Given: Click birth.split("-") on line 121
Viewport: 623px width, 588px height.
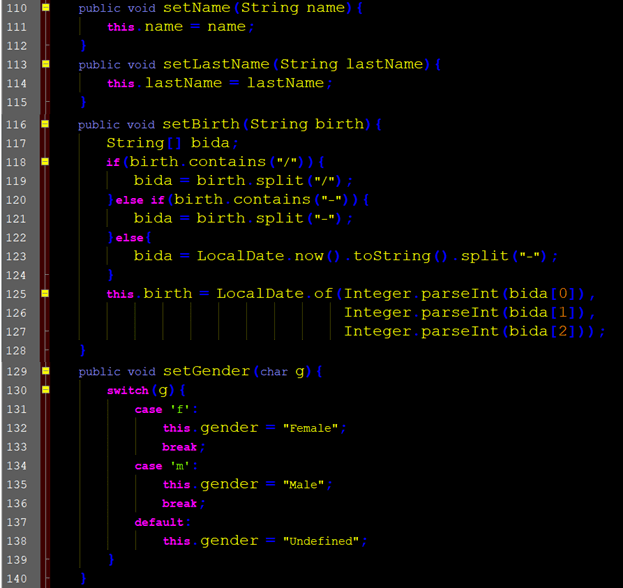Looking at the screenshot, I should 269,218.
